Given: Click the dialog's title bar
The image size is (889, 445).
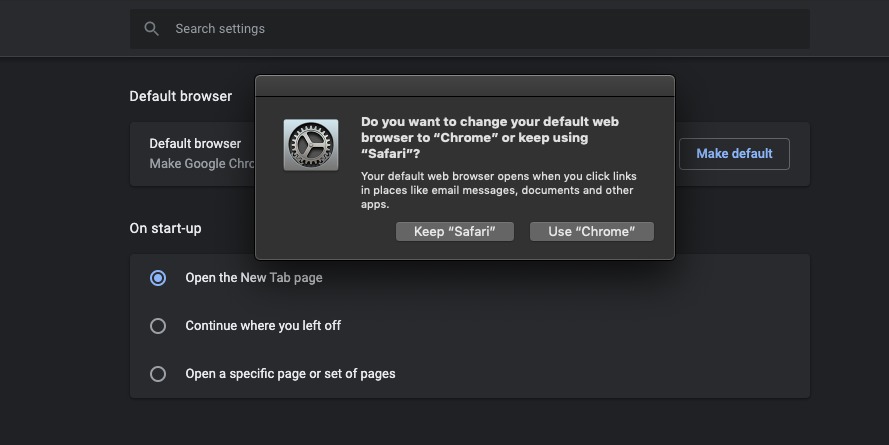Looking at the screenshot, I should point(465,86).
